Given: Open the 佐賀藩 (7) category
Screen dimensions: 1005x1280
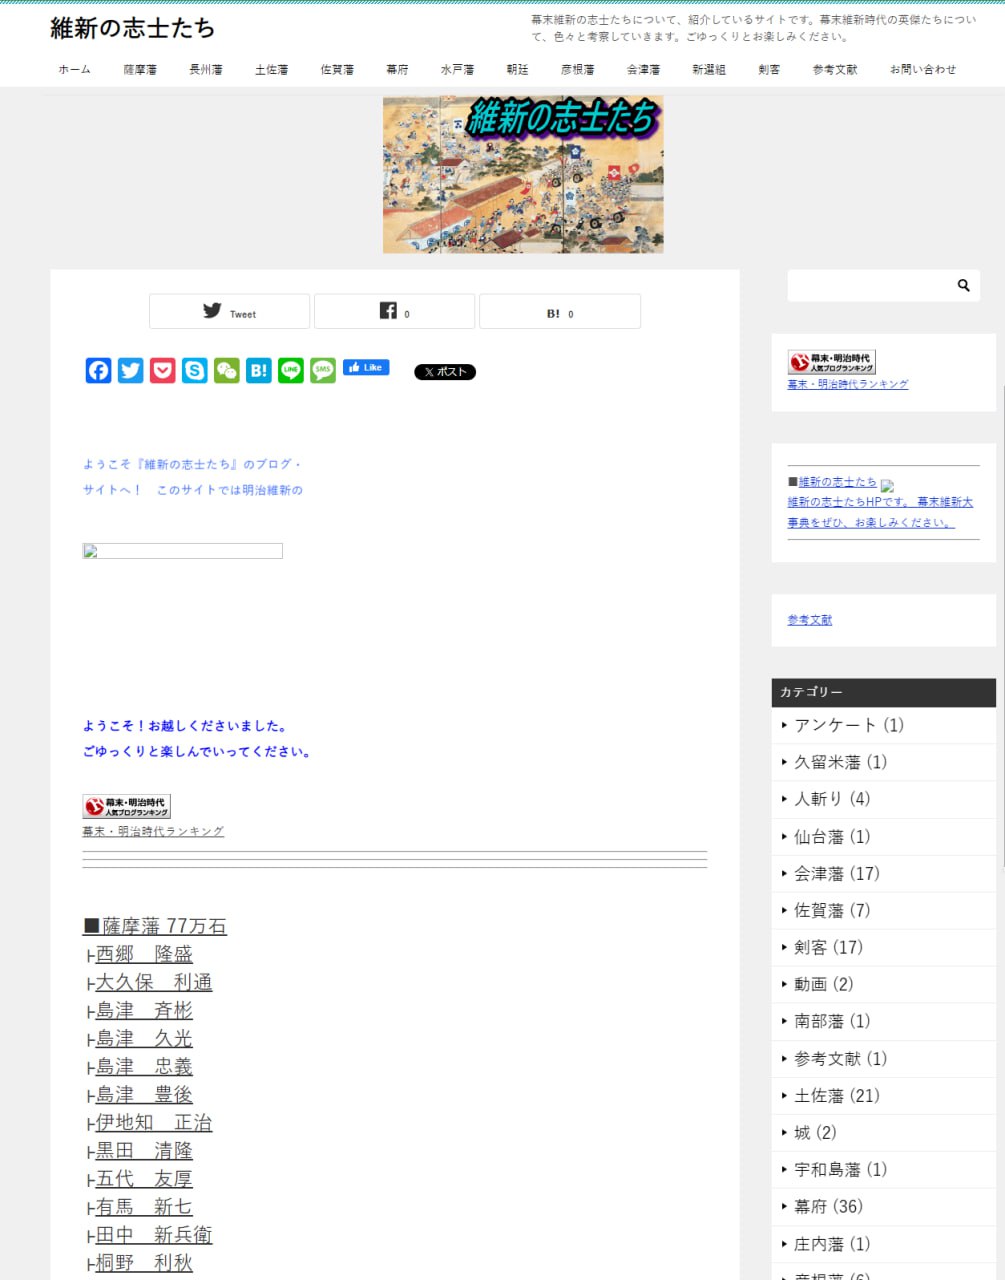Looking at the screenshot, I should coord(832,910).
